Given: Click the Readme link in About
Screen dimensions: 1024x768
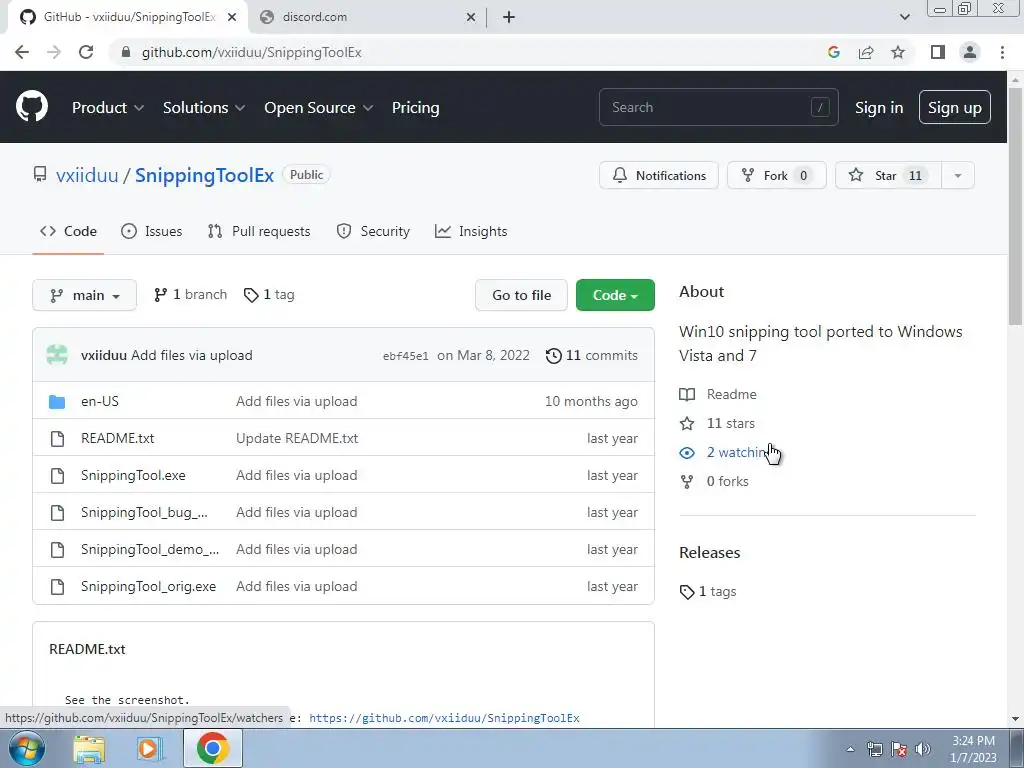Looking at the screenshot, I should click(718, 394).
